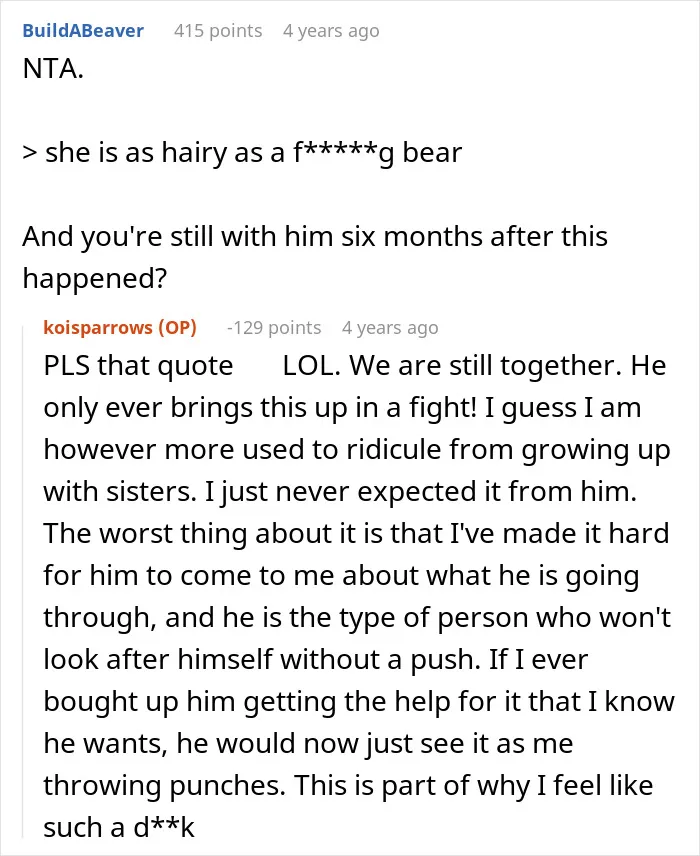The image size is (700, 856).
Task: Click the final line 'such a d**k'
Action: click(x=118, y=827)
